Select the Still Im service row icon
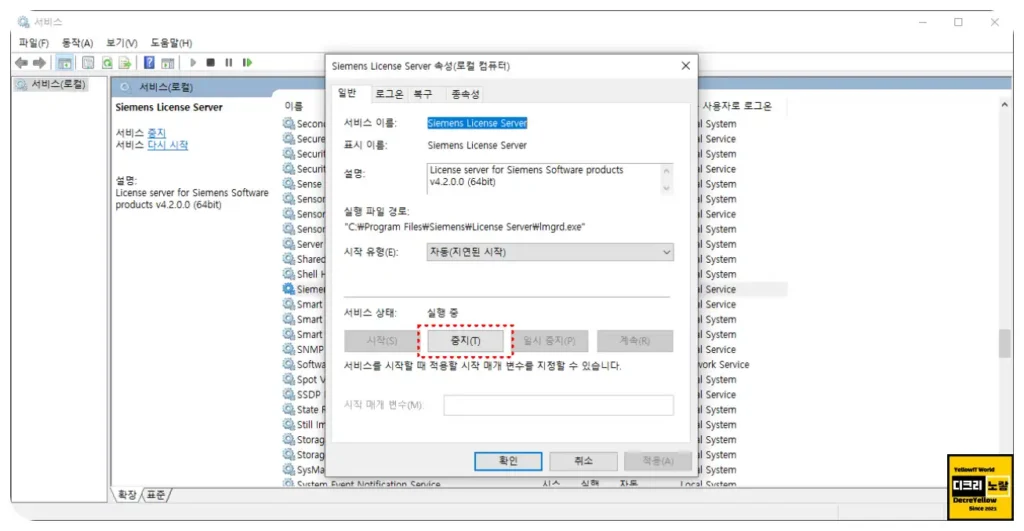 click(x=289, y=424)
